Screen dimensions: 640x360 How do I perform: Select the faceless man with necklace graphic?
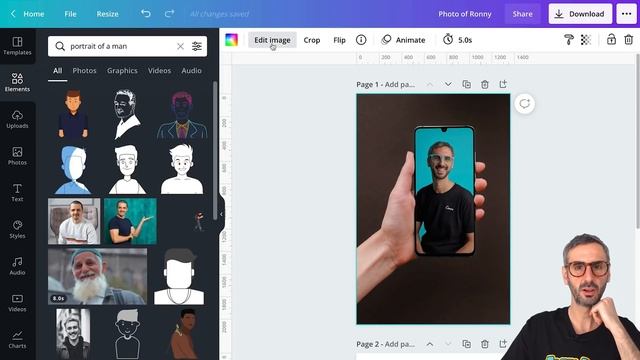(179, 276)
